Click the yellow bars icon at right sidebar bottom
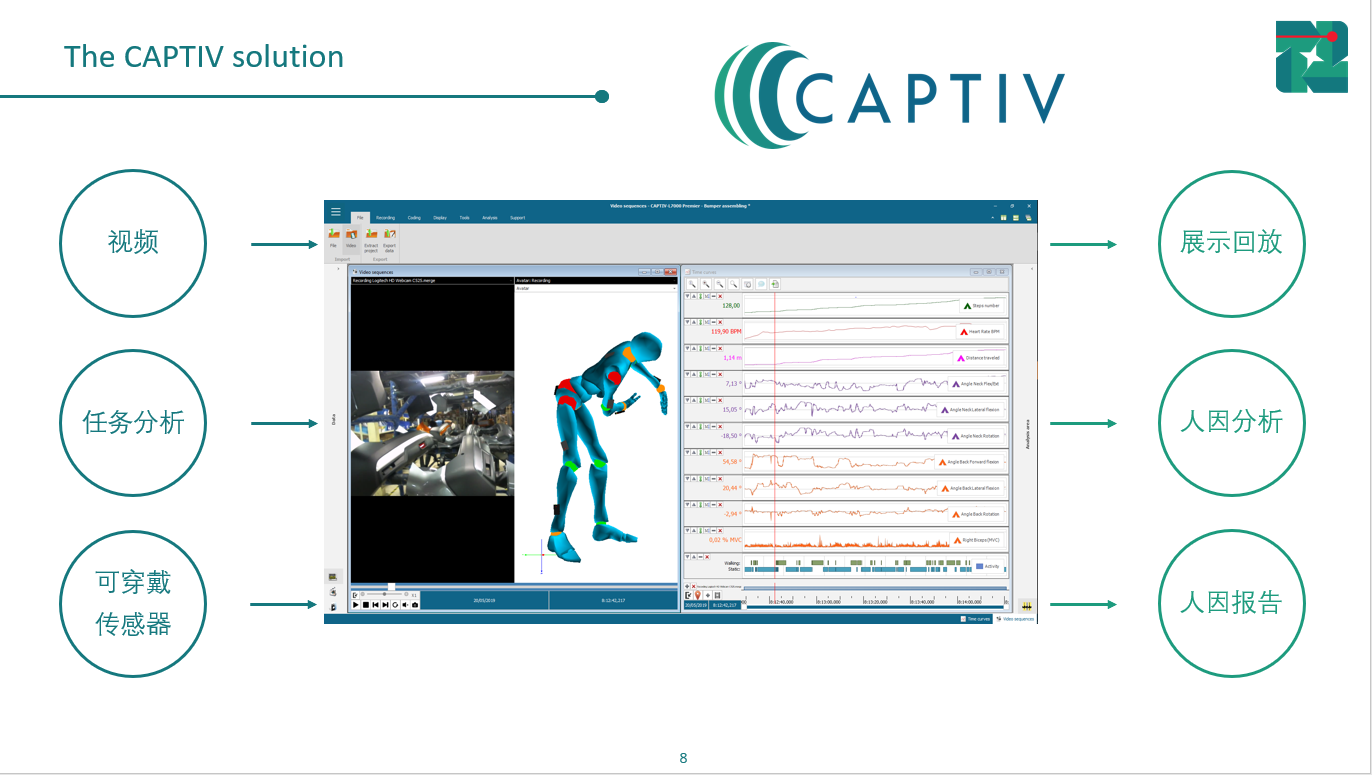 point(1027,607)
